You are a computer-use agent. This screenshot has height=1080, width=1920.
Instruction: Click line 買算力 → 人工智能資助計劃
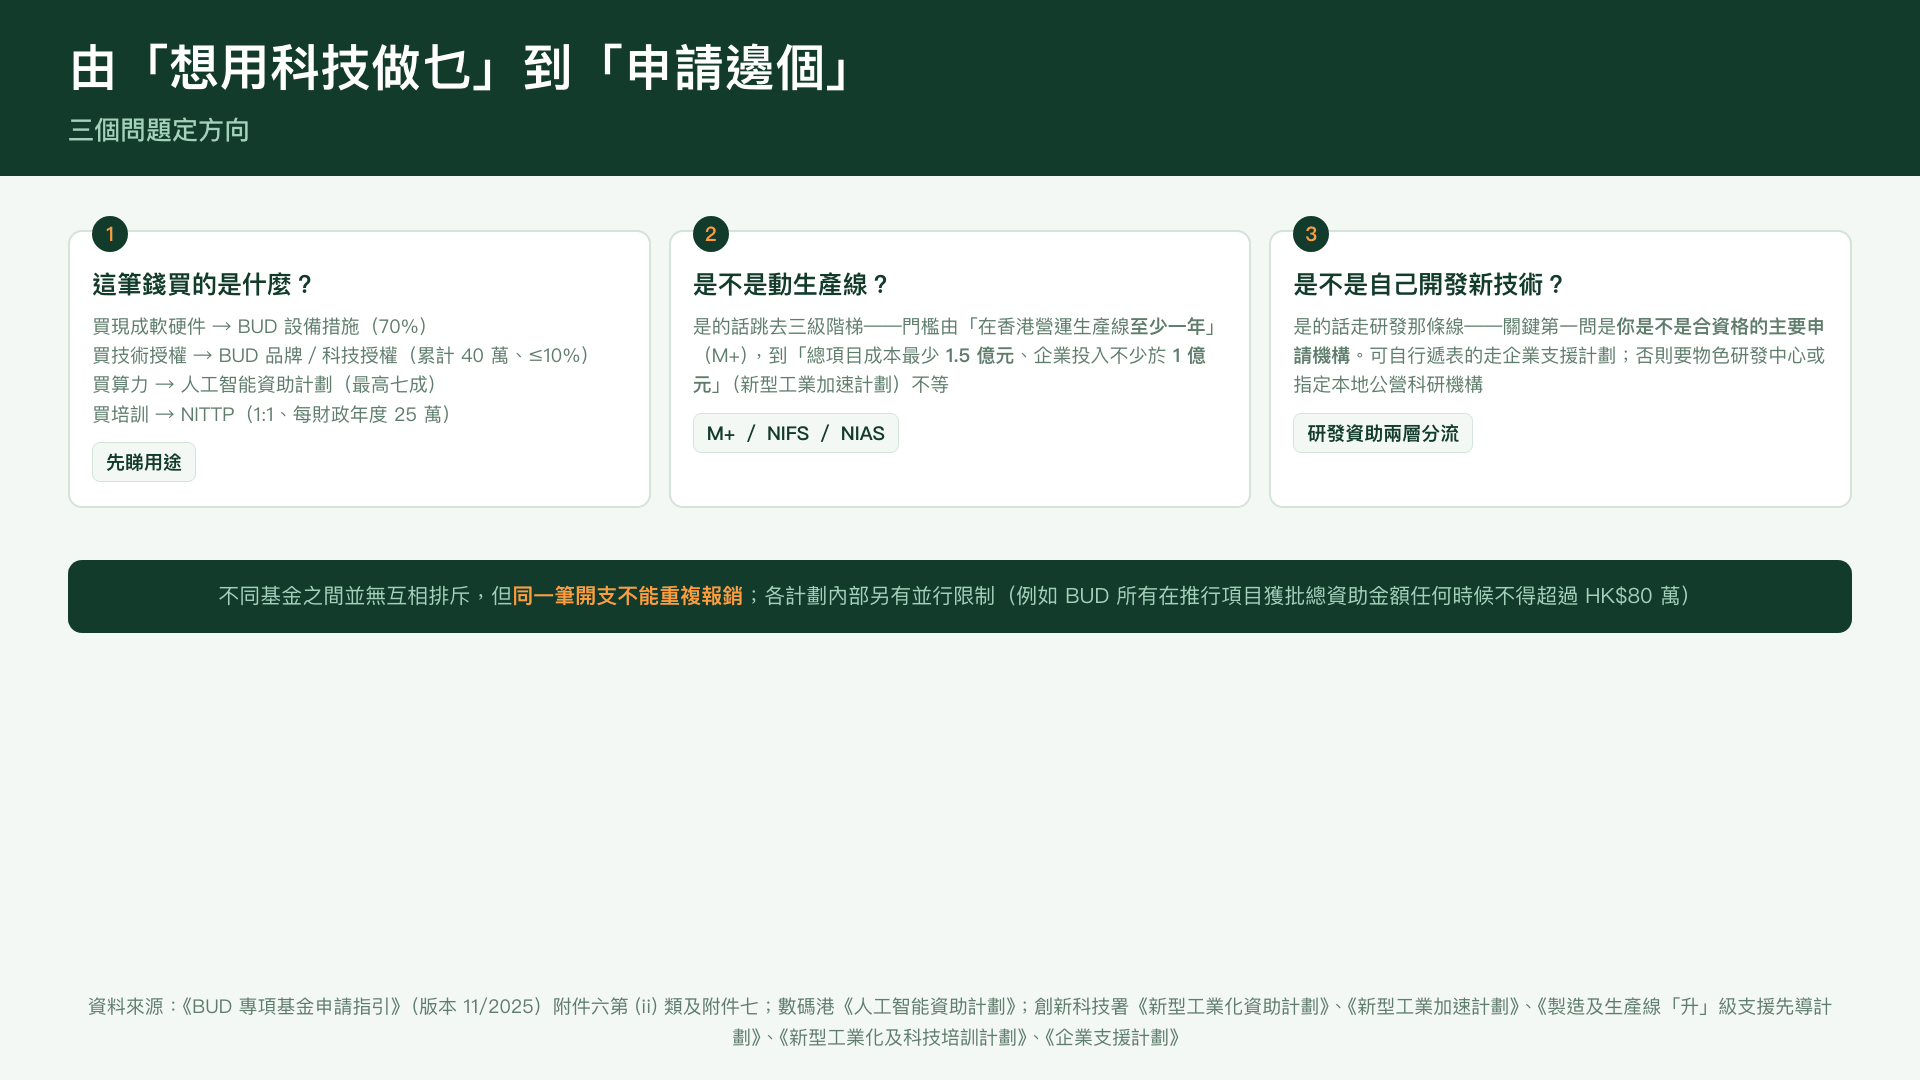pos(264,384)
